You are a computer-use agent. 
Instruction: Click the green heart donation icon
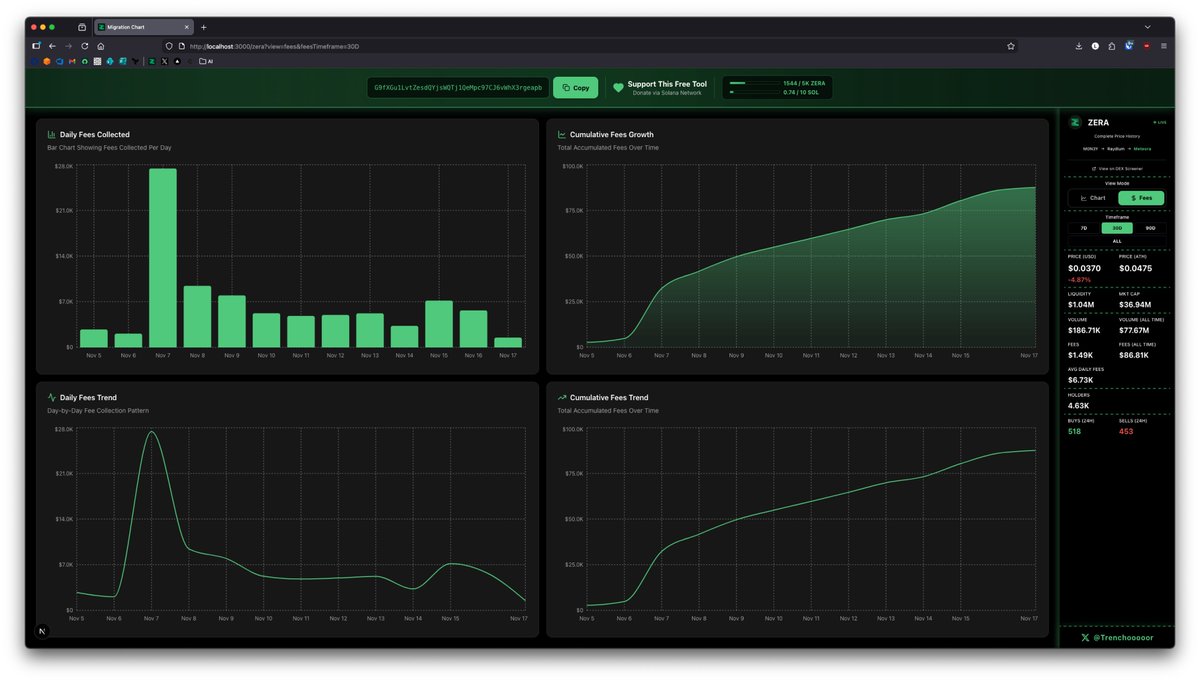pyautogui.click(x=618, y=87)
